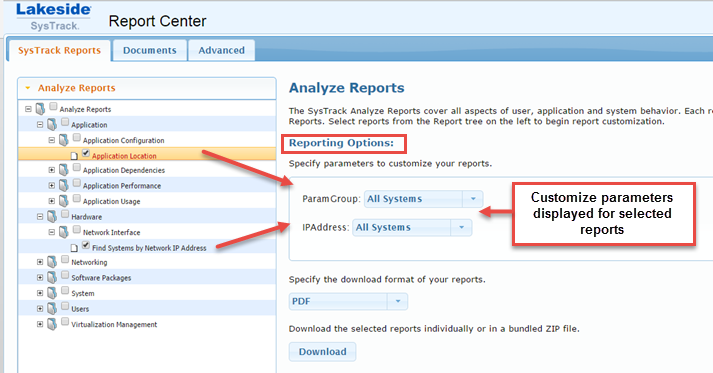The width and height of the screenshot is (713, 373).
Task: Expand the Application Performance node
Action: click(x=52, y=186)
